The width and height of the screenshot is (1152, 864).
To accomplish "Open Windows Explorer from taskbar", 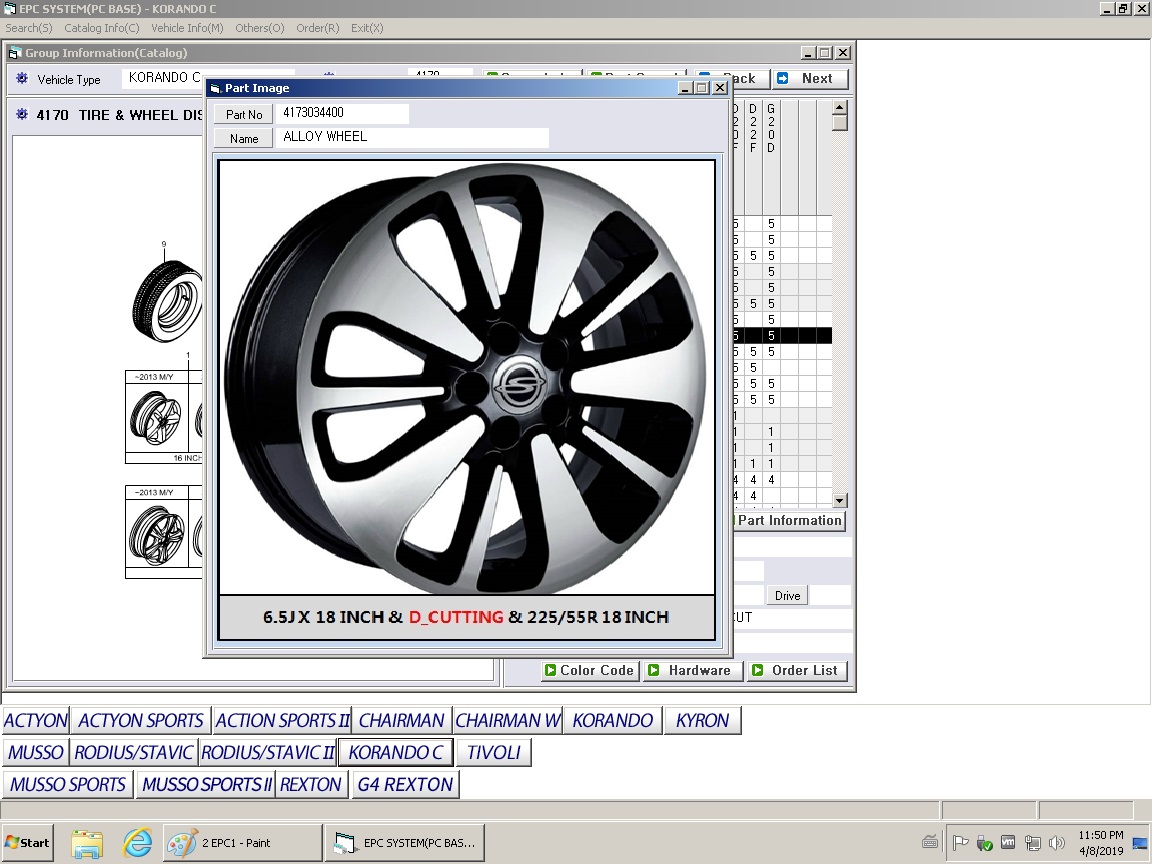I will pos(87,843).
